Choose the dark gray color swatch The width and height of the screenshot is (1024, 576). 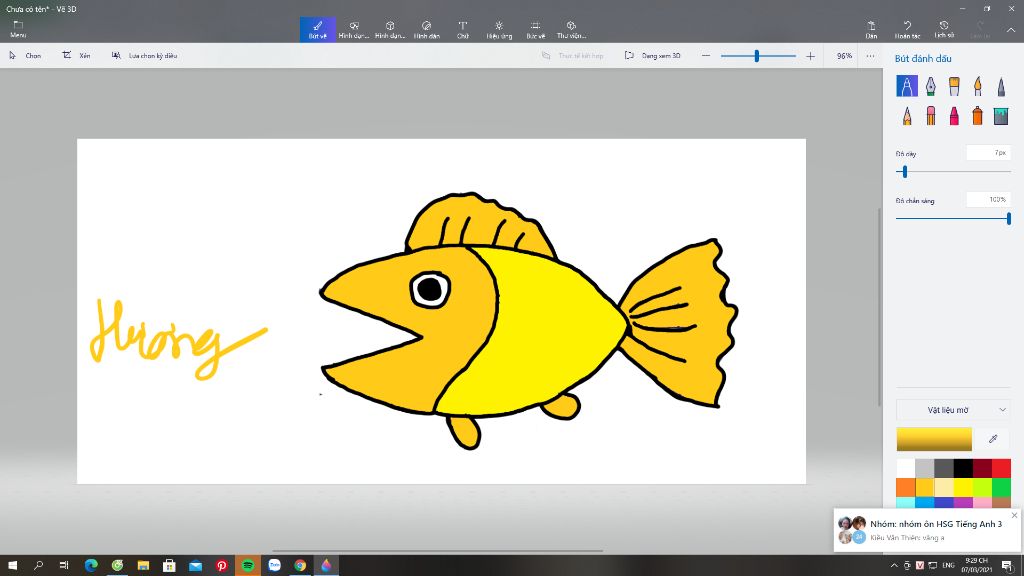(x=944, y=468)
